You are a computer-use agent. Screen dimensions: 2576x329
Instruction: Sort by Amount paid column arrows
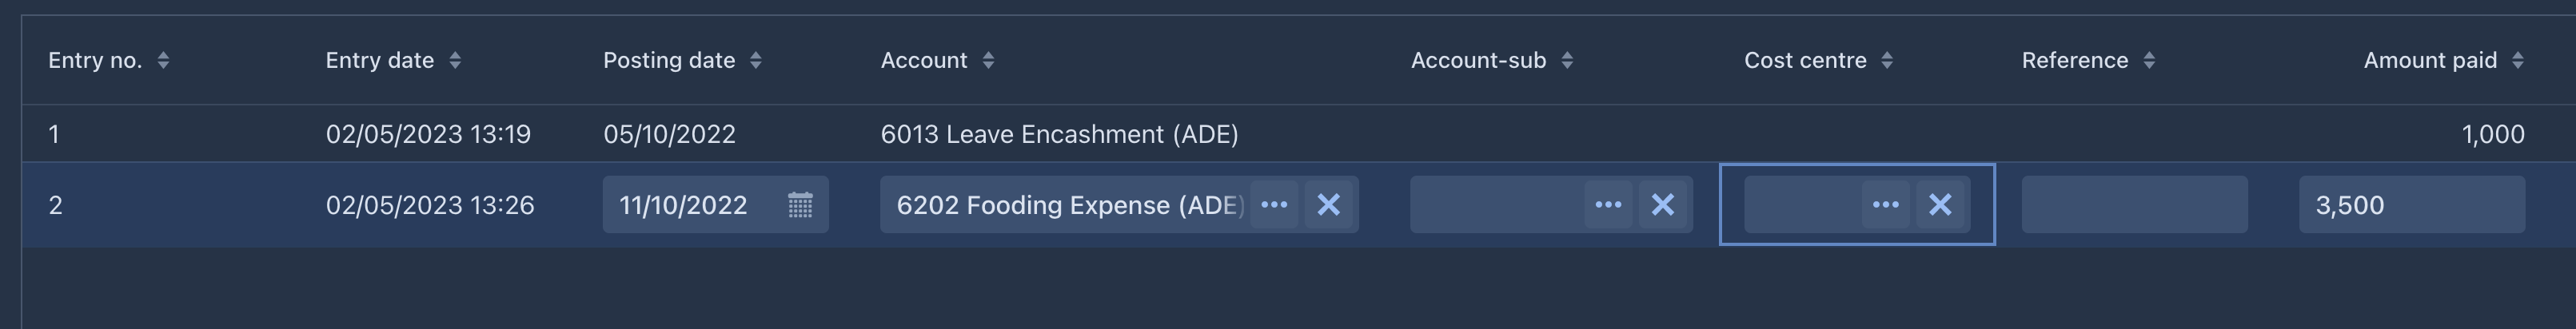tap(2518, 60)
